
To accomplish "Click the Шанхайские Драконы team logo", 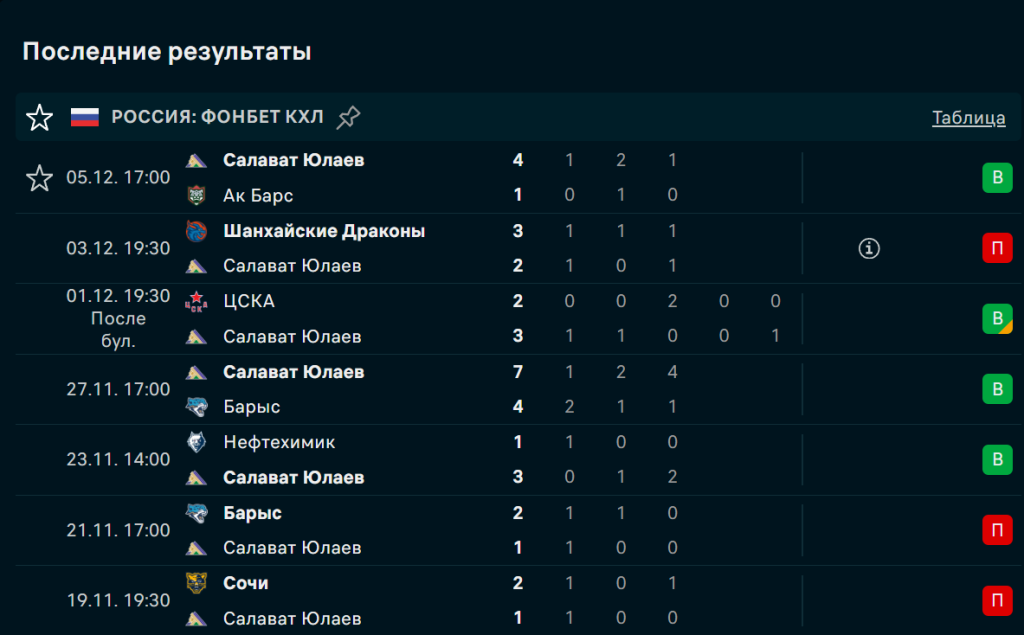I will (x=196, y=231).
